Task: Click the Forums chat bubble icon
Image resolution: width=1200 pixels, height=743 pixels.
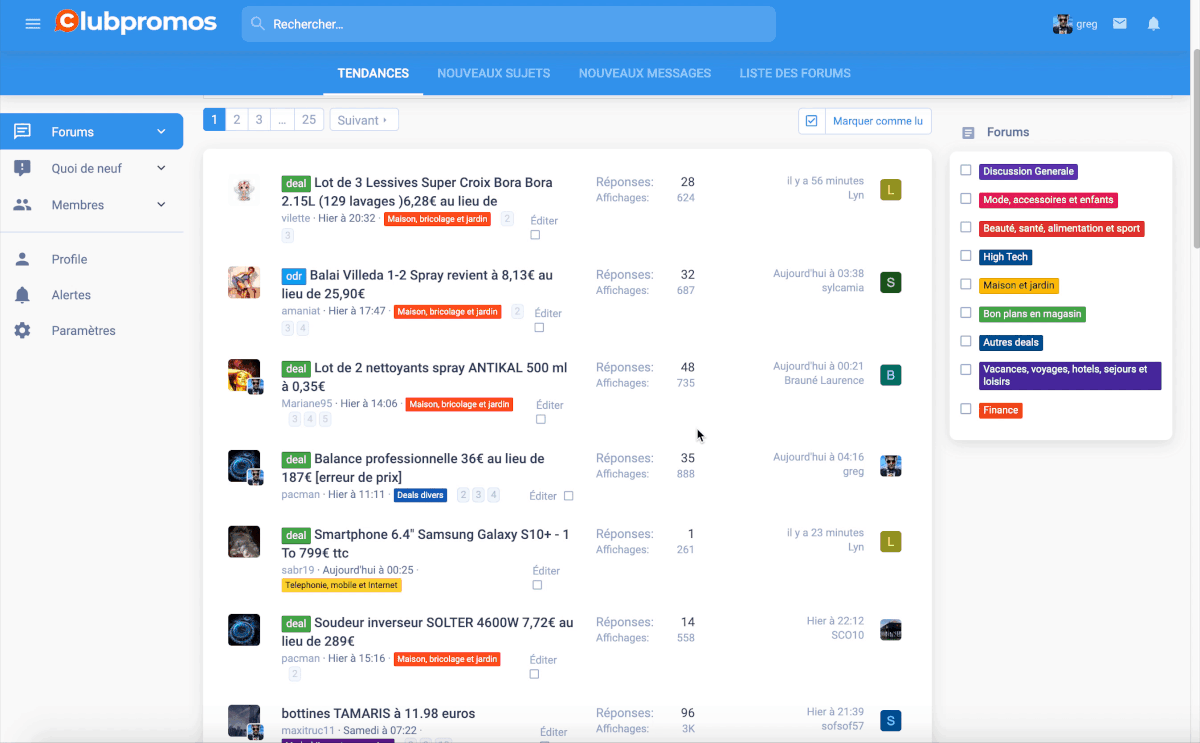Action: [x=22, y=132]
